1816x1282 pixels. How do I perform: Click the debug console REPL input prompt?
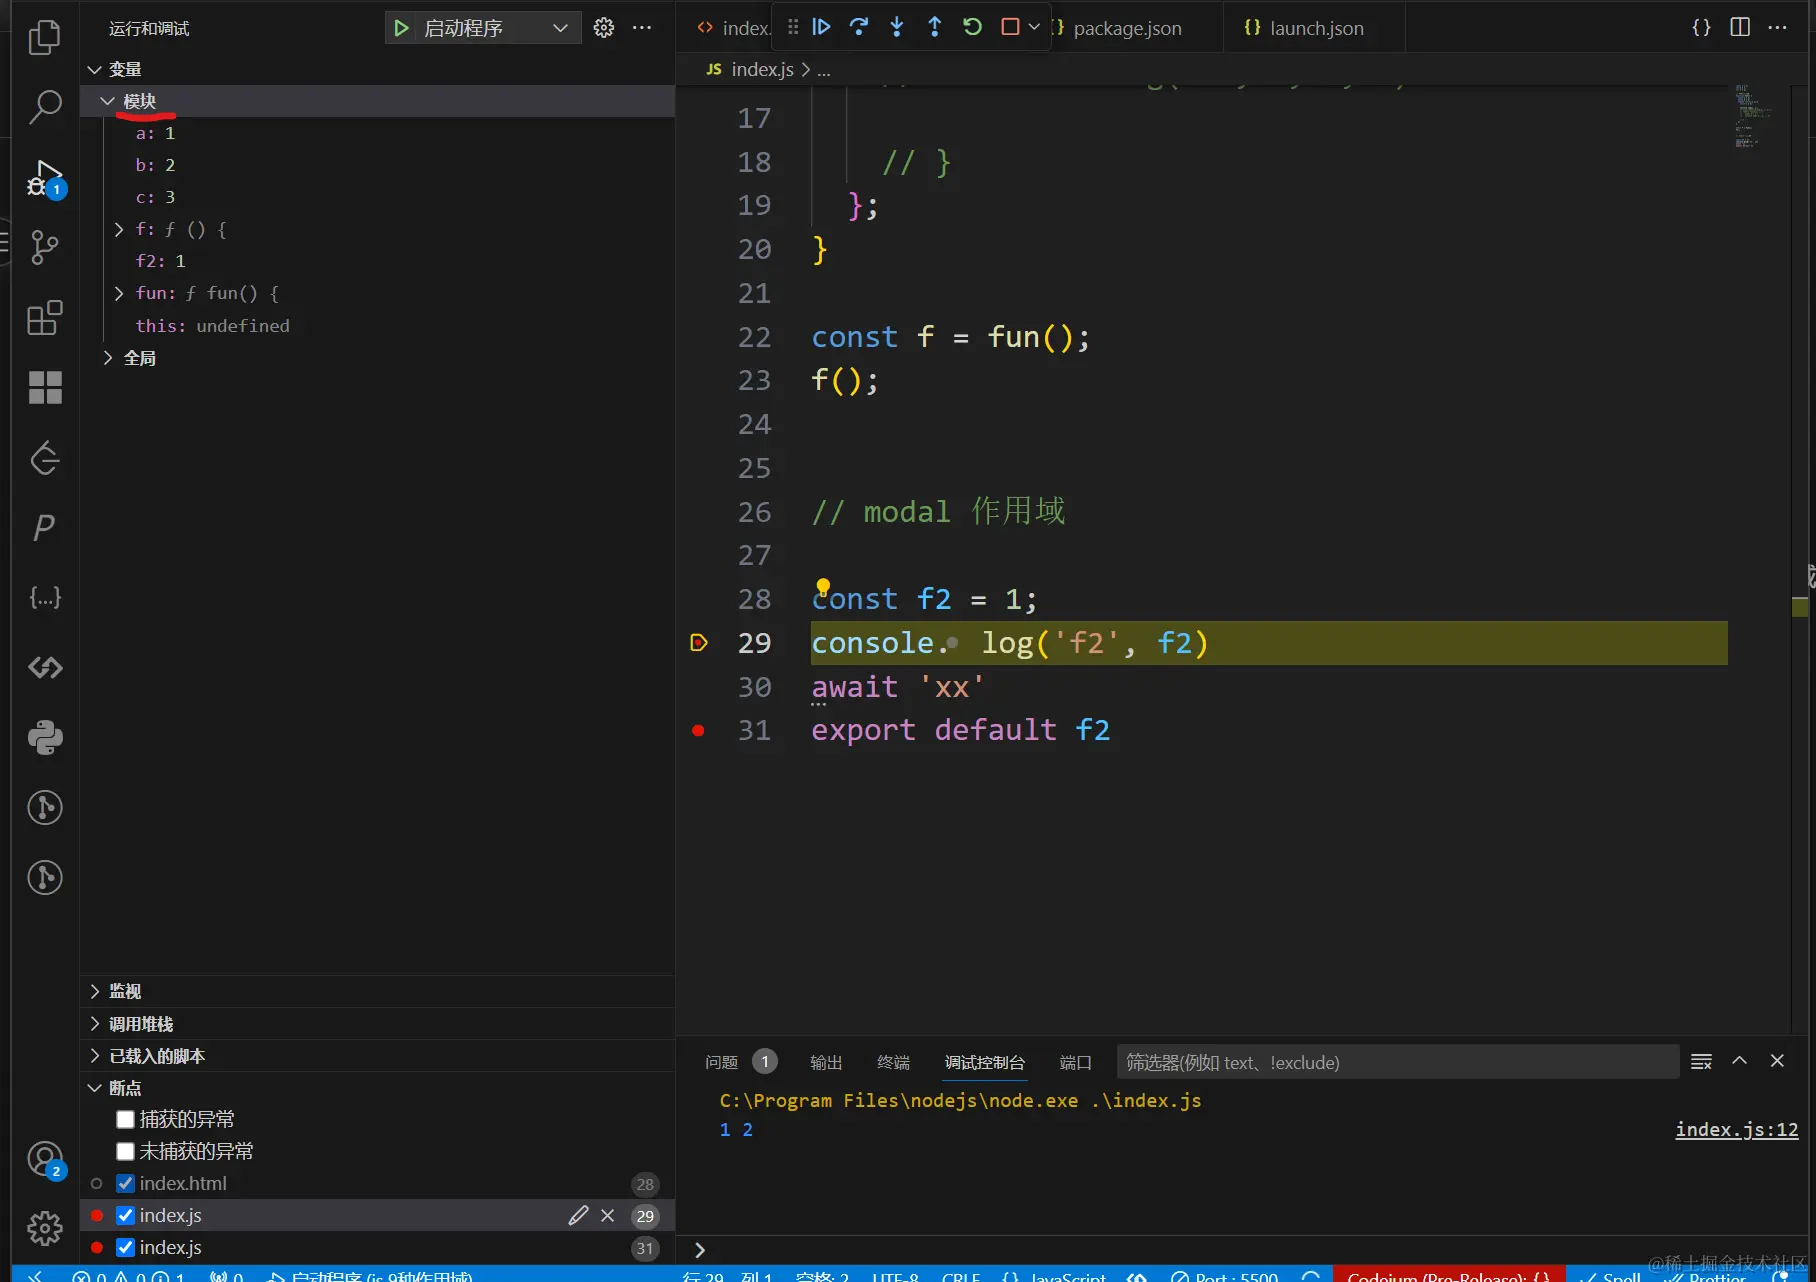pyautogui.click(x=1245, y=1250)
